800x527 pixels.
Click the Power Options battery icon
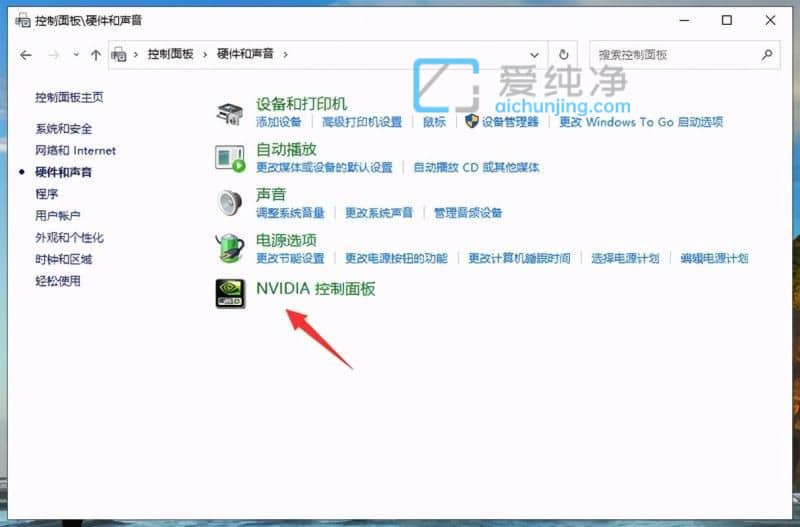click(x=230, y=248)
